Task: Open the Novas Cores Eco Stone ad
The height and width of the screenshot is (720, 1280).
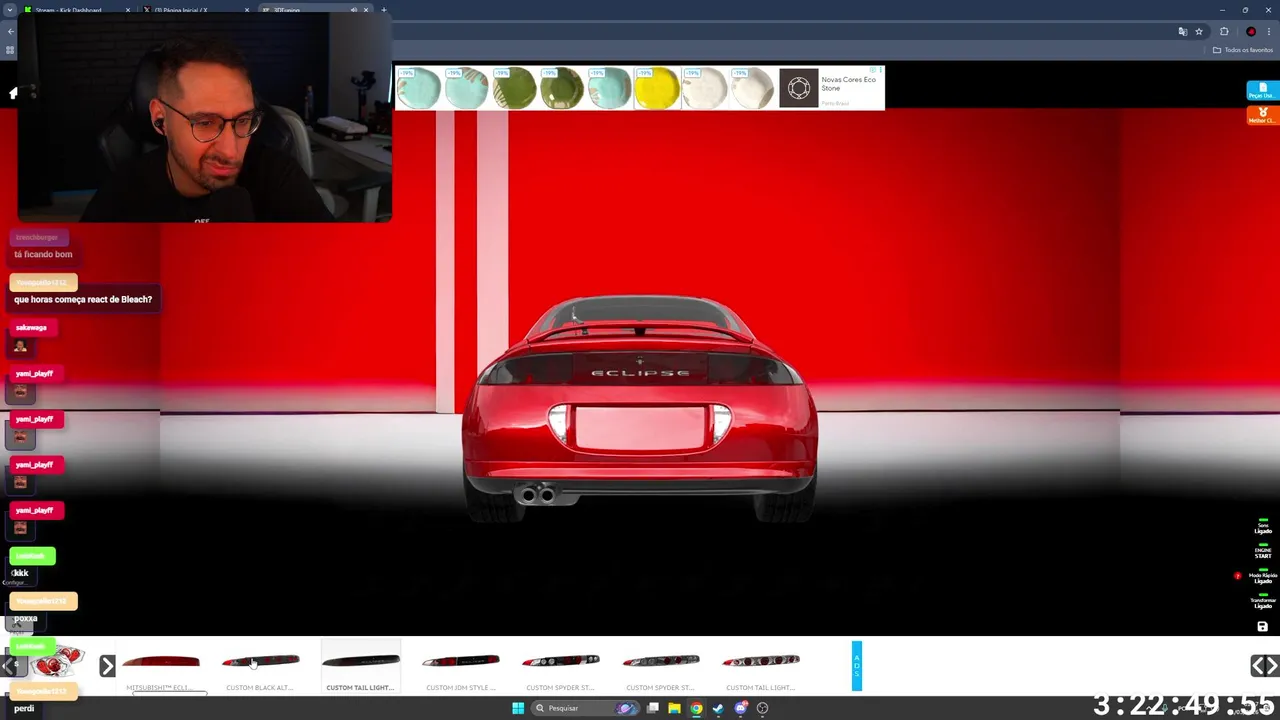Action: pos(848,84)
